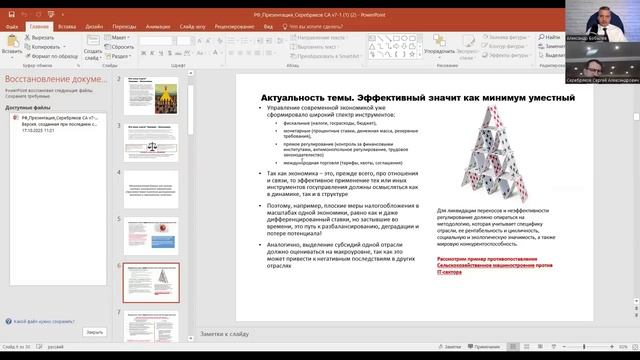Image resolution: width=640 pixels, height=360 pixels.
Task: Open the Заливка фигуры shape fill menu
Action: click(x=506, y=37)
